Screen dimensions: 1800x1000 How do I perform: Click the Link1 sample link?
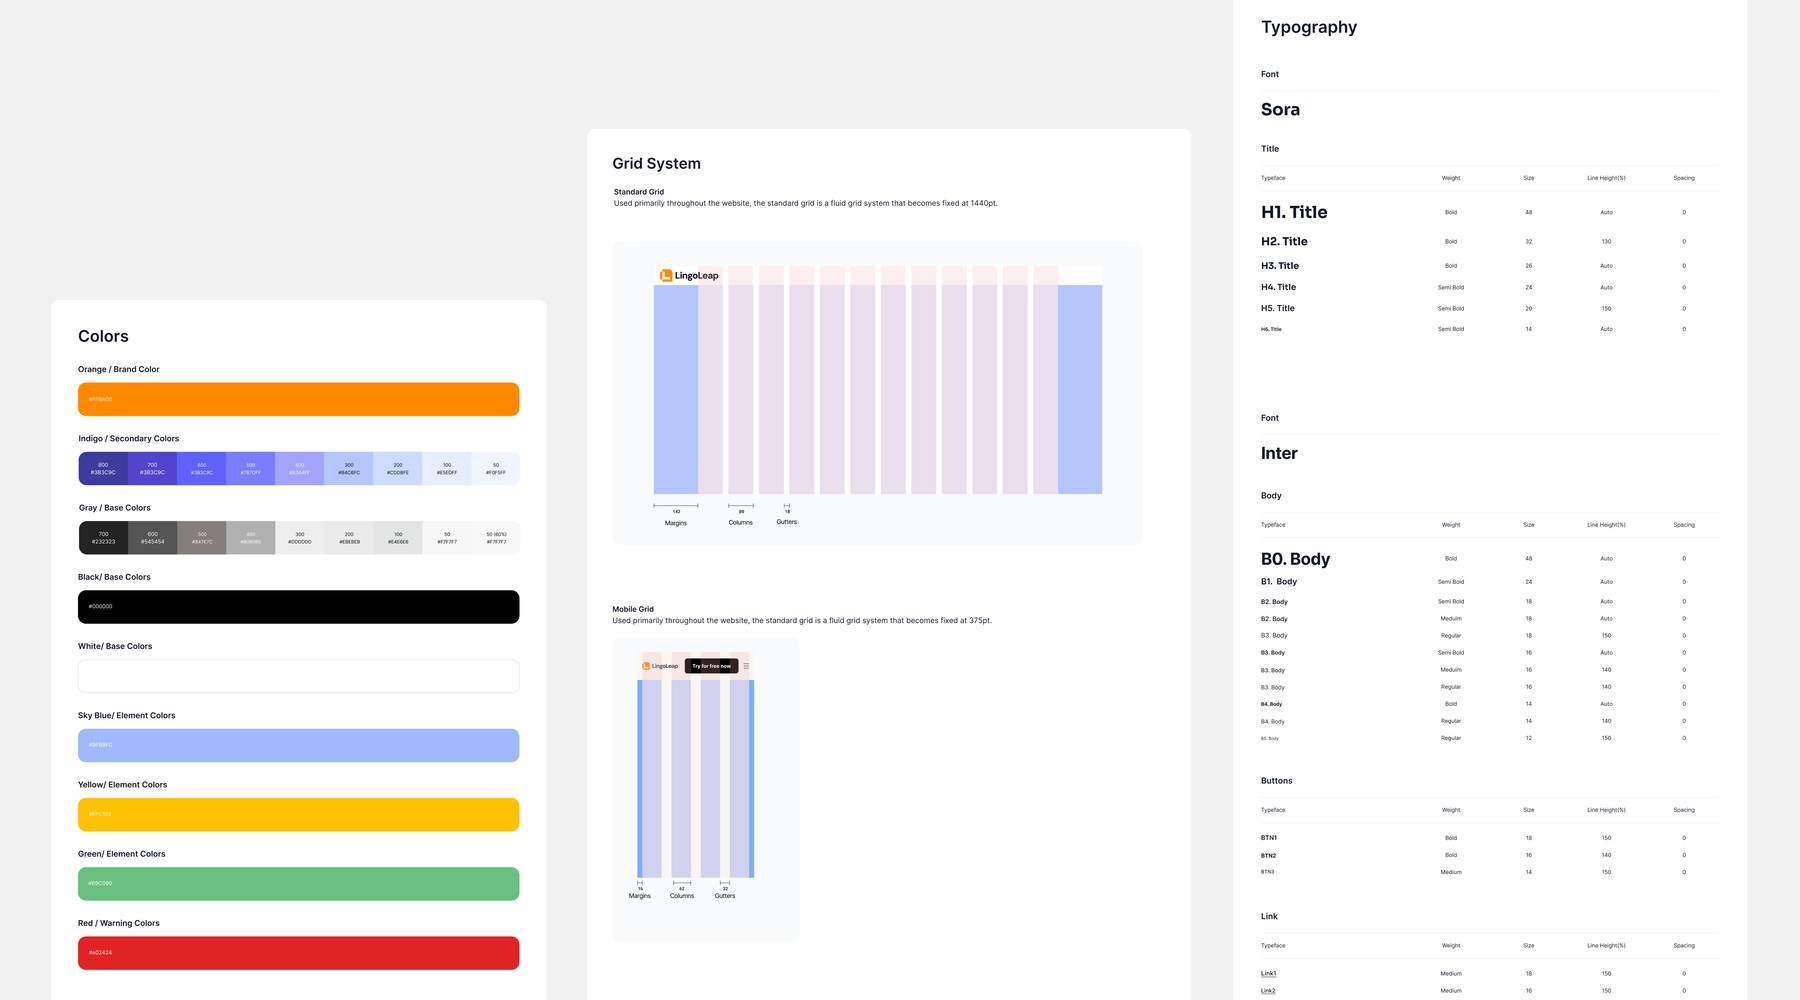(1268, 973)
